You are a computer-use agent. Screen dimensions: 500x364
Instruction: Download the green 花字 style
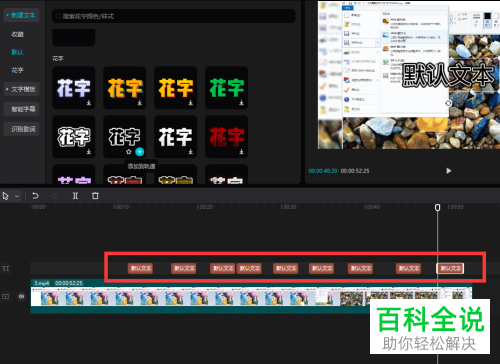coord(241,103)
